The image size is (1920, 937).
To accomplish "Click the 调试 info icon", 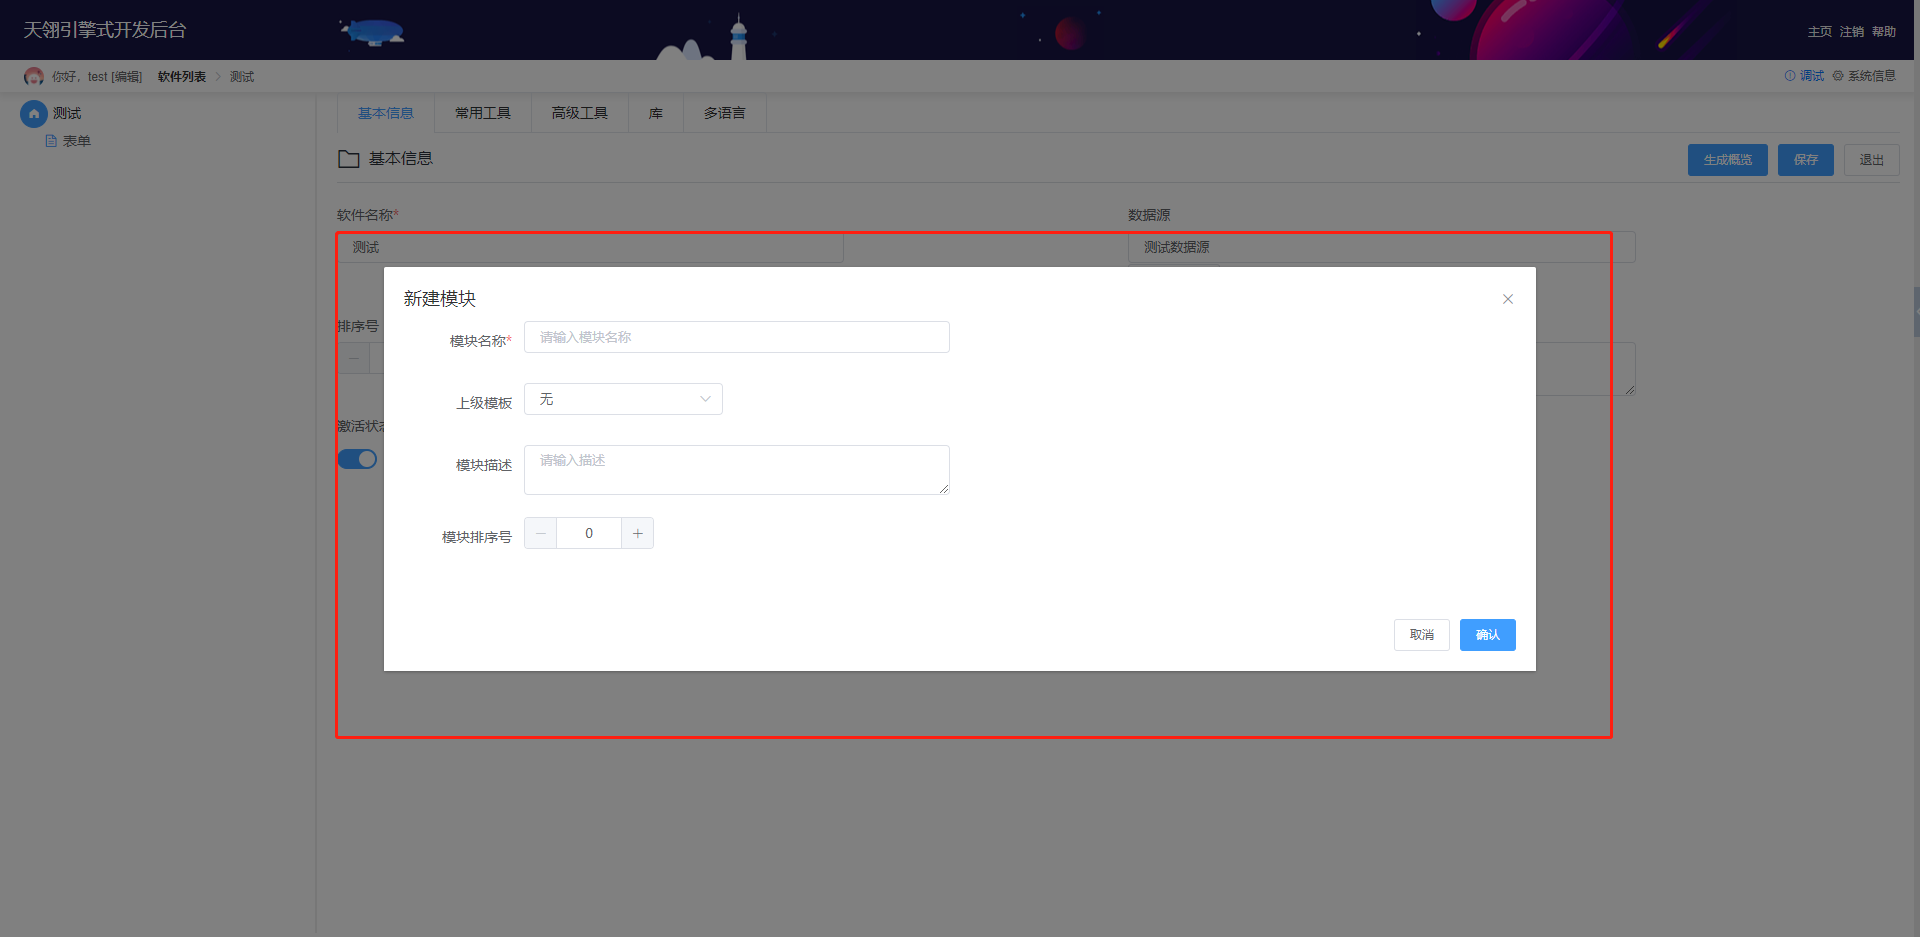I will (1790, 76).
